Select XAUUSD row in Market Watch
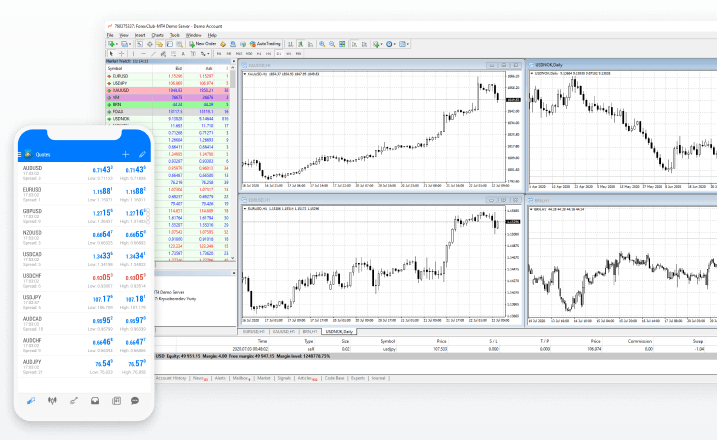This screenshot has width=717, height=440. (168, 90)
